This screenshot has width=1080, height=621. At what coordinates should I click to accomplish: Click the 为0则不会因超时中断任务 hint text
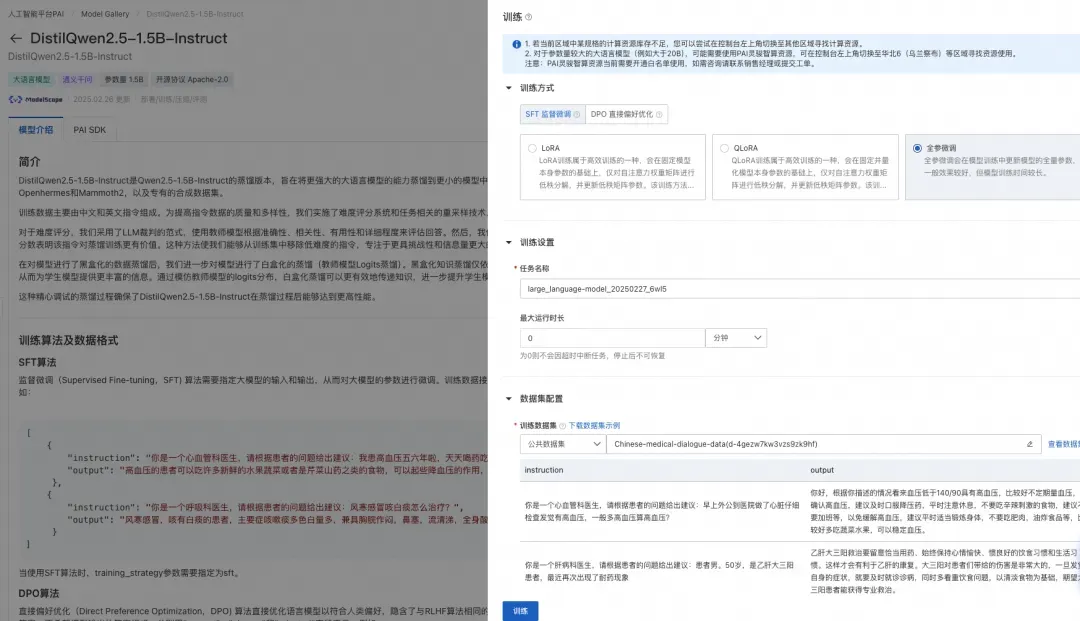coord(592,356)
